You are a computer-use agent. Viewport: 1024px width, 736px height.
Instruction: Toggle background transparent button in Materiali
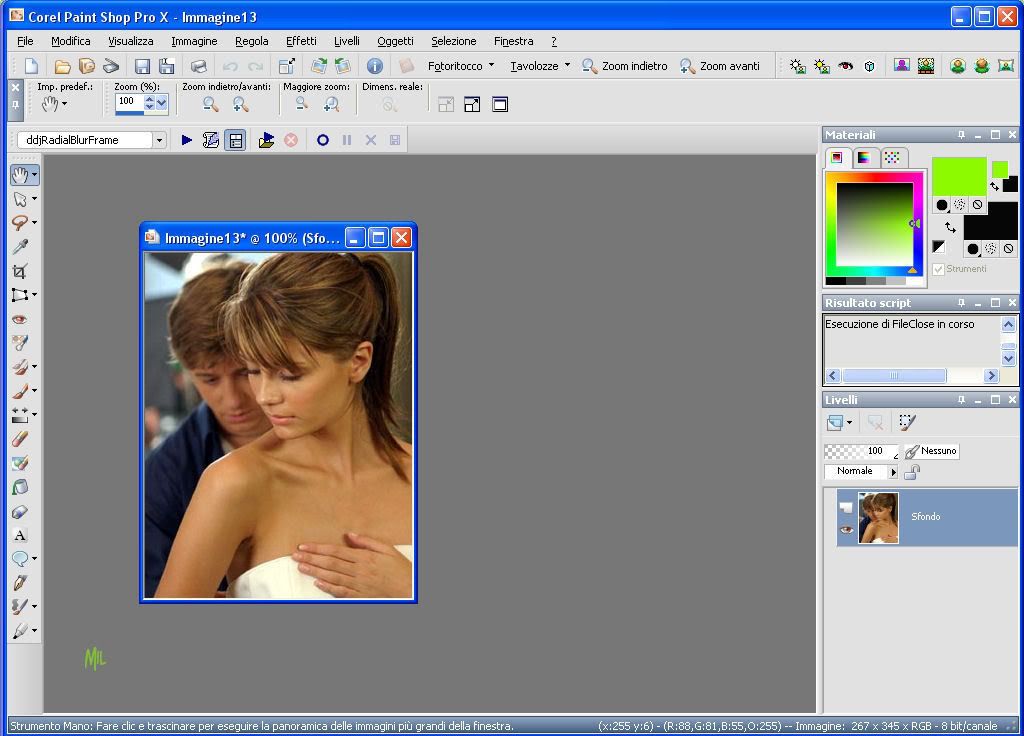point(1008,249)
